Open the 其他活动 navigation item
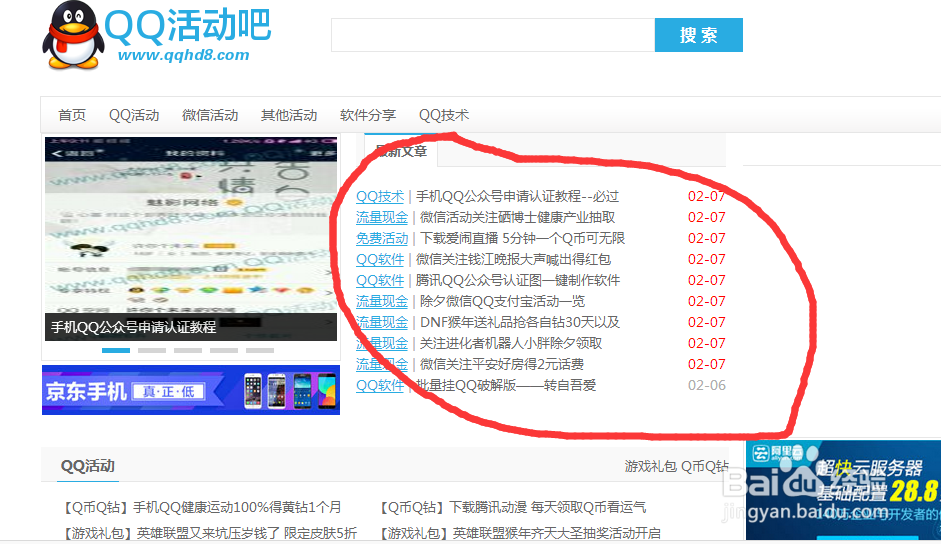Screen dimensions: 941x544 (x=289, y=115)
